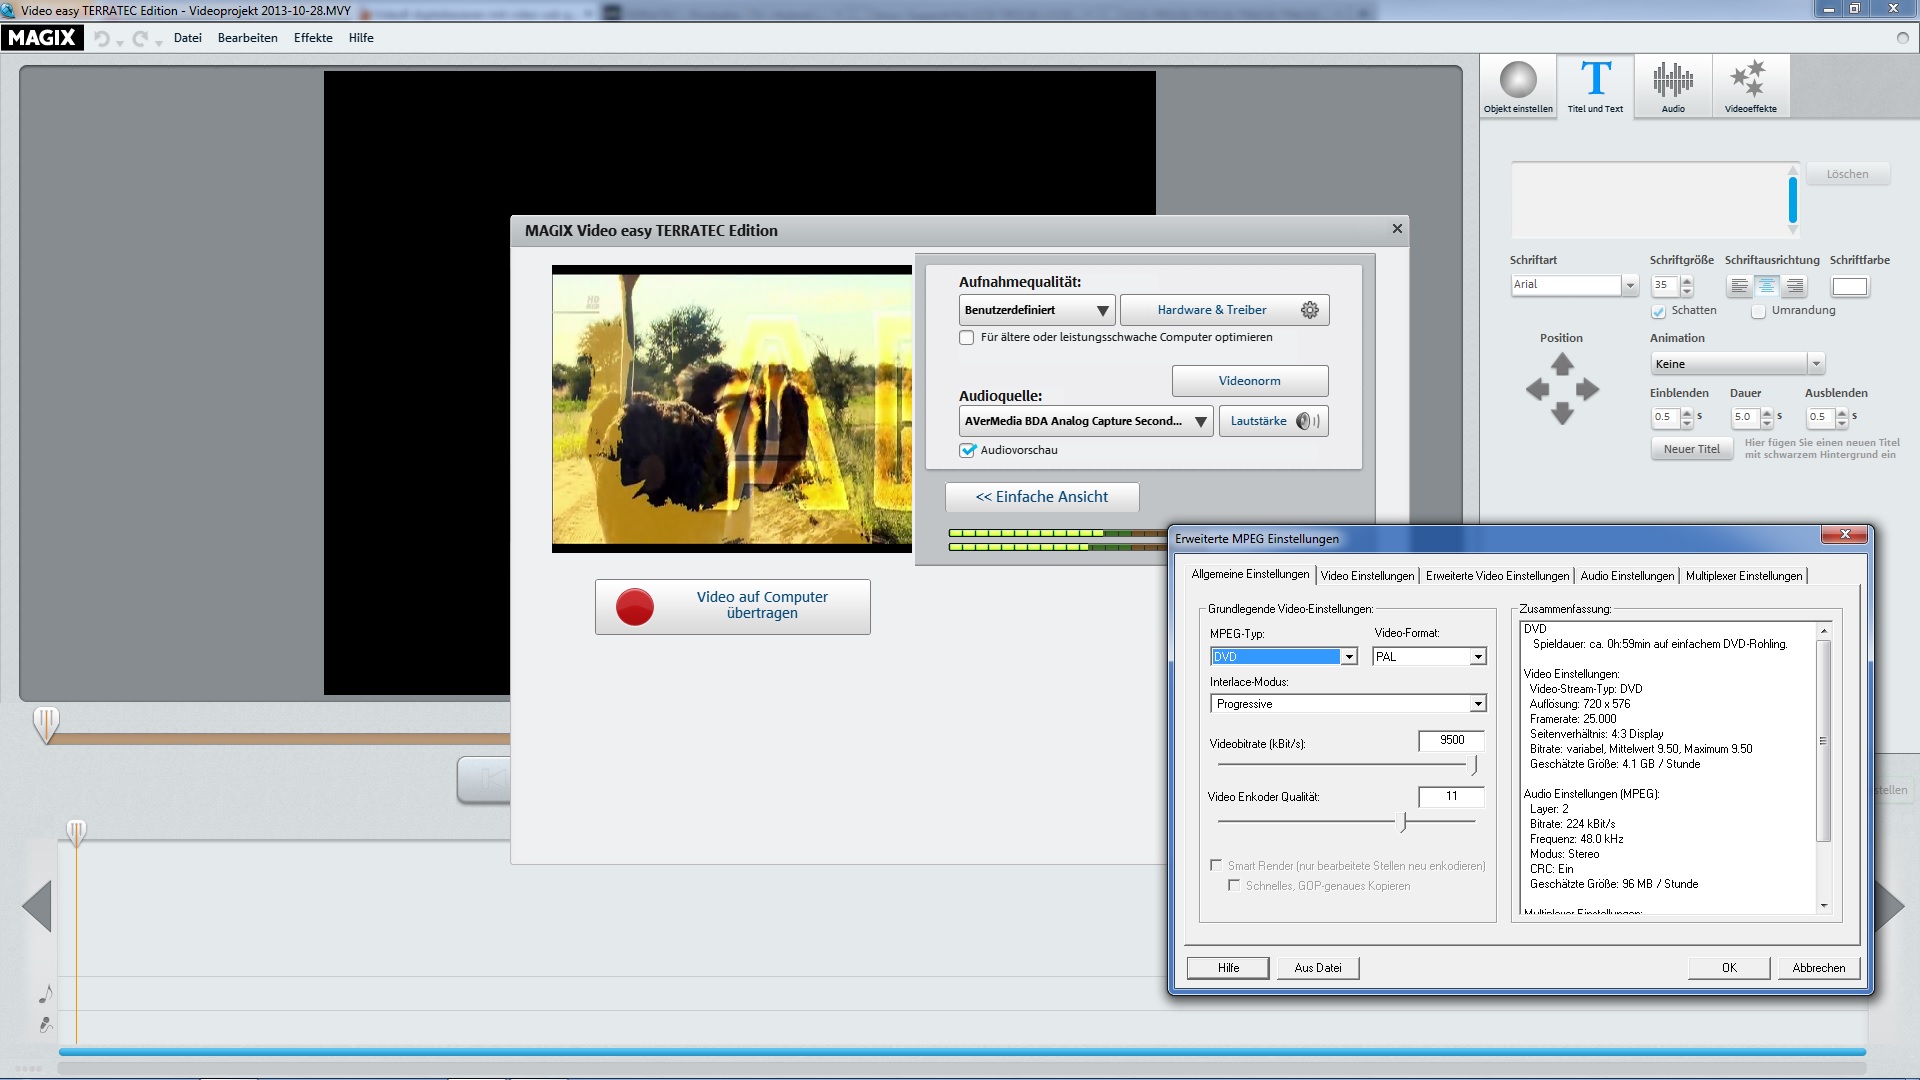Toggle the Audiovorschau checkbox
The image size is (1920, 1080).
coord(967,450)
